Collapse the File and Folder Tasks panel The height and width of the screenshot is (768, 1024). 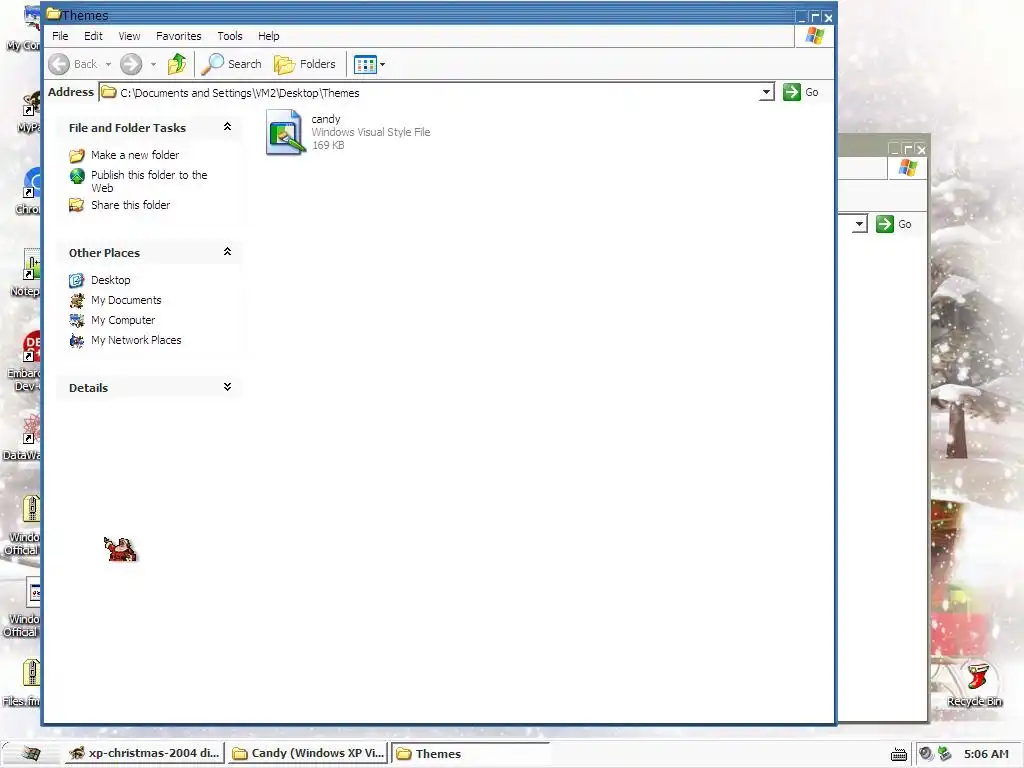[x=227, y=127]
